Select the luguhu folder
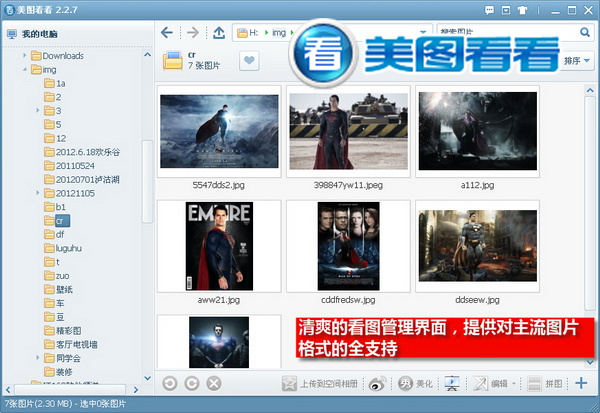 pos(63,248)
